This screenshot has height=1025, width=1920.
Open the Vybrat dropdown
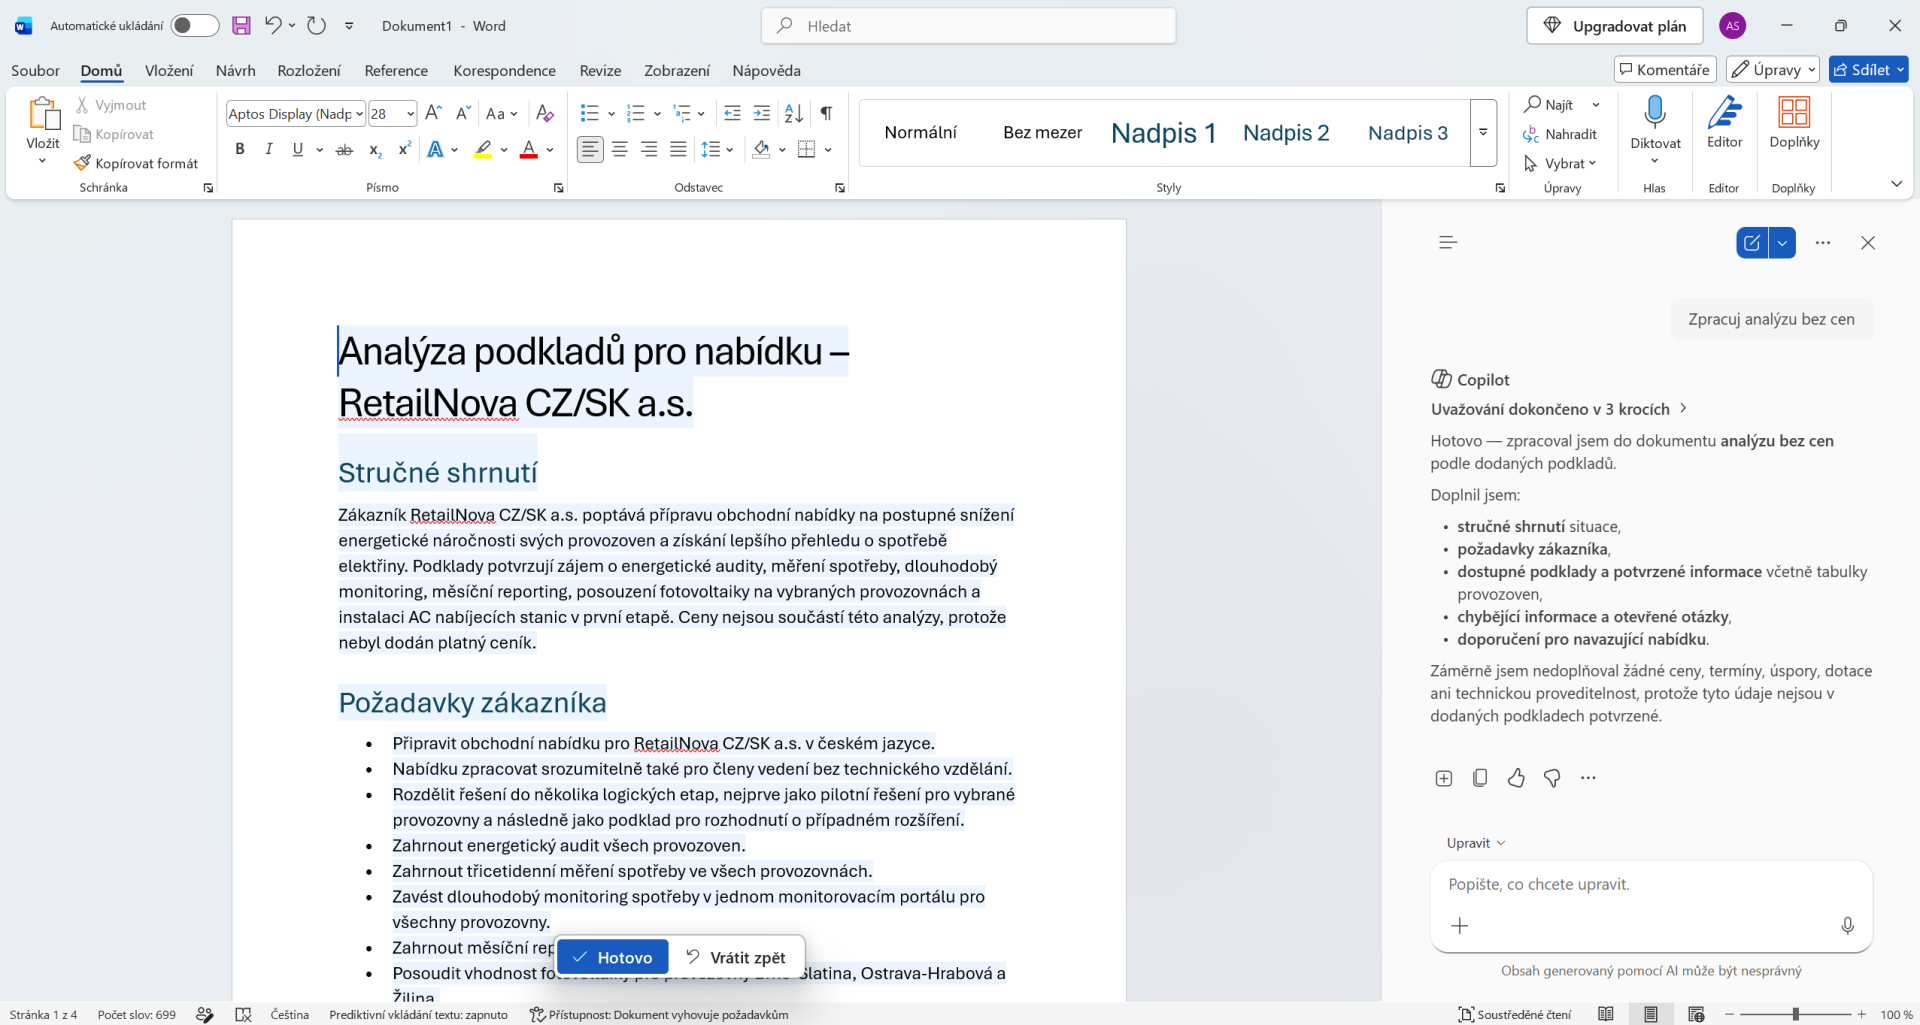click(1560, 163)
